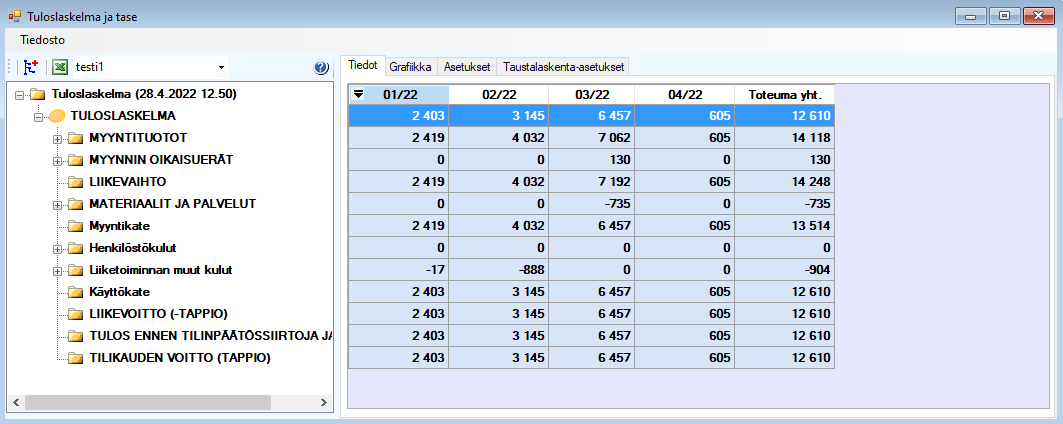
Task: Click the root Tuloslaskelma folder icon
Action: click(x=38, y=94)
